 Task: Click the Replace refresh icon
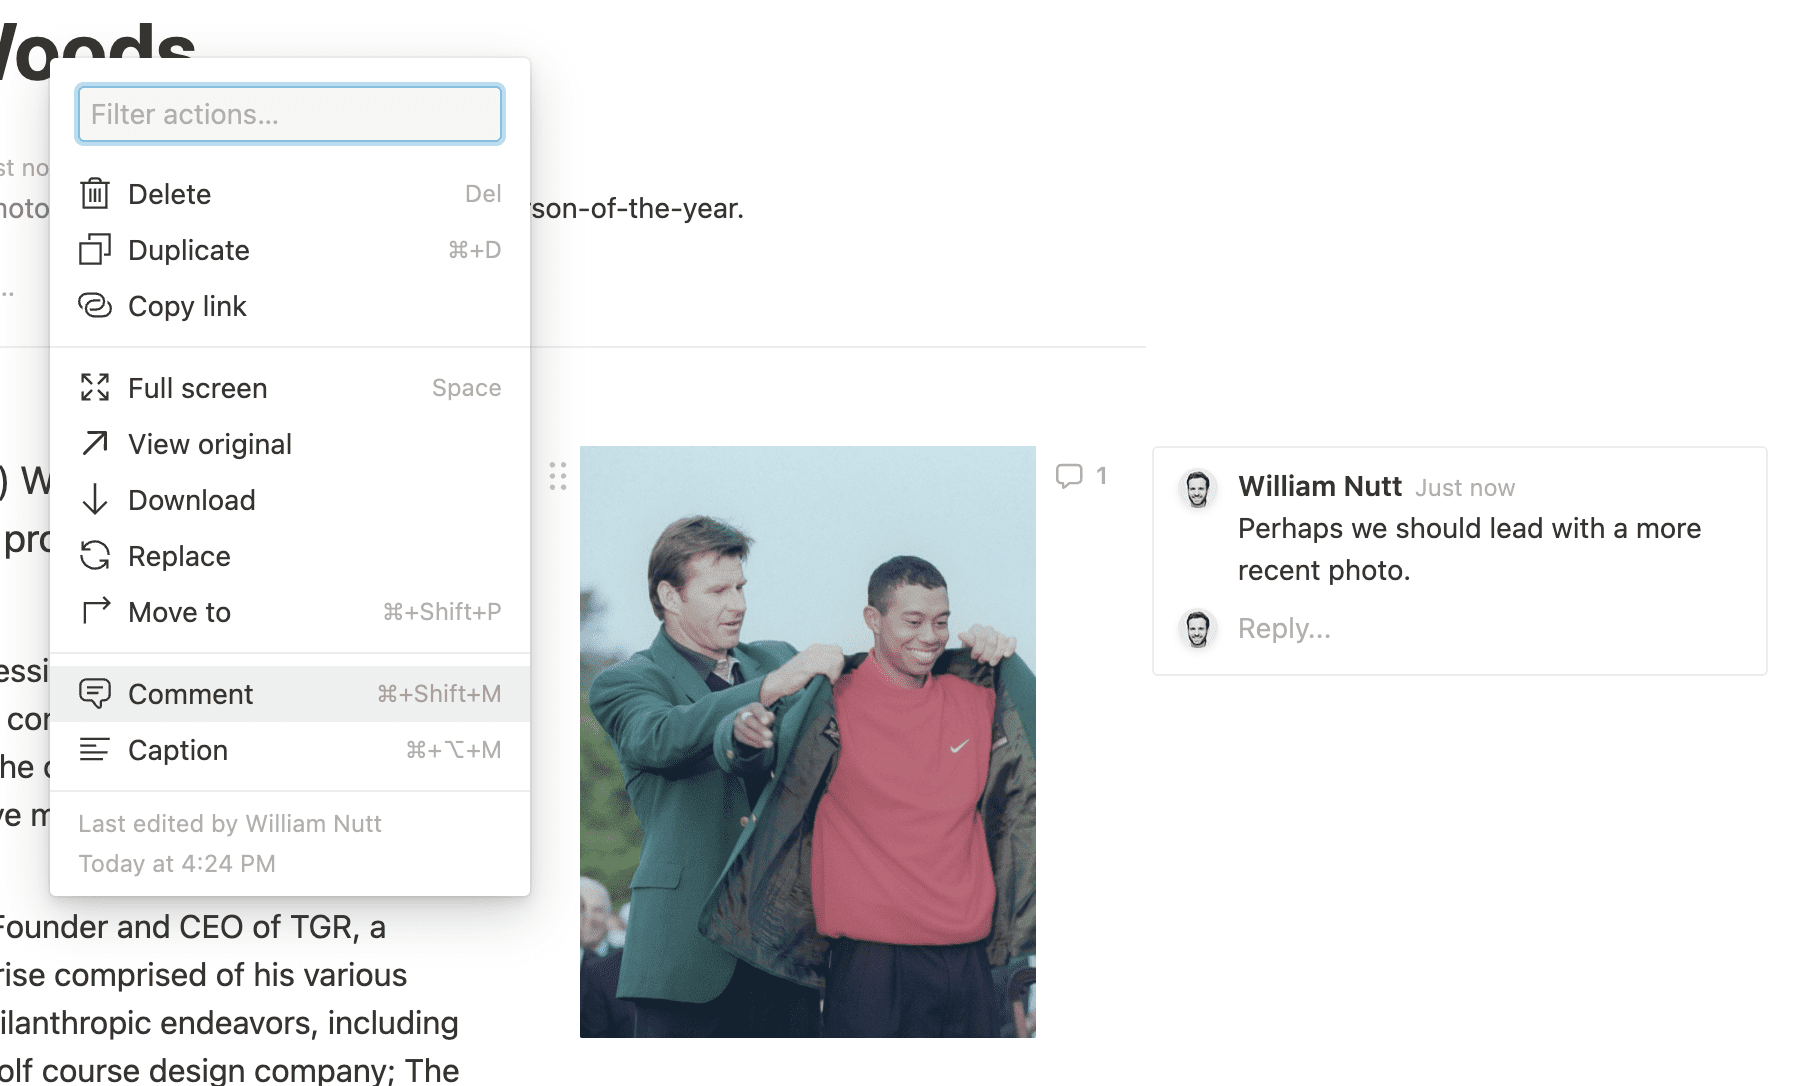(95, 556)
